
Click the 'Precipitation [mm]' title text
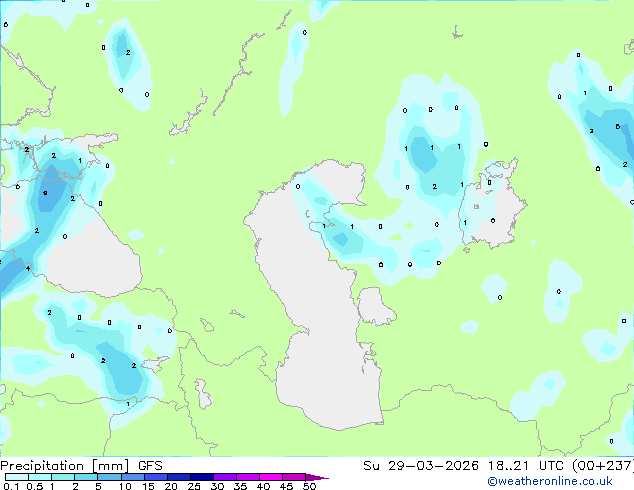click(65, 466)
